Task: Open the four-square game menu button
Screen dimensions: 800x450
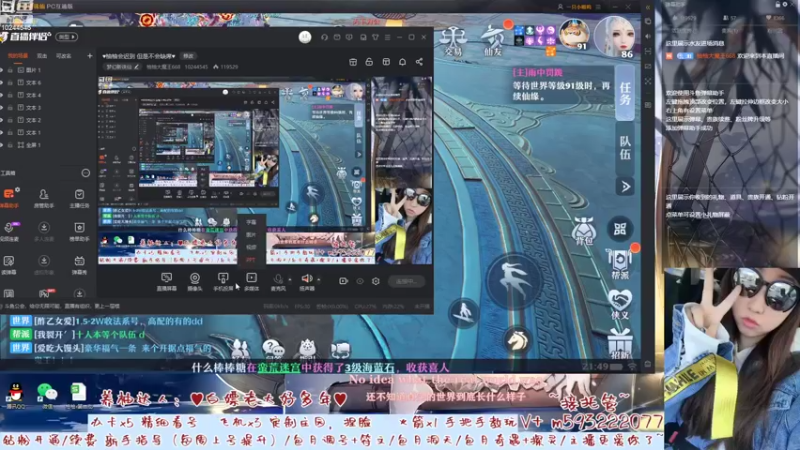Action: click(x=620, y=229)
